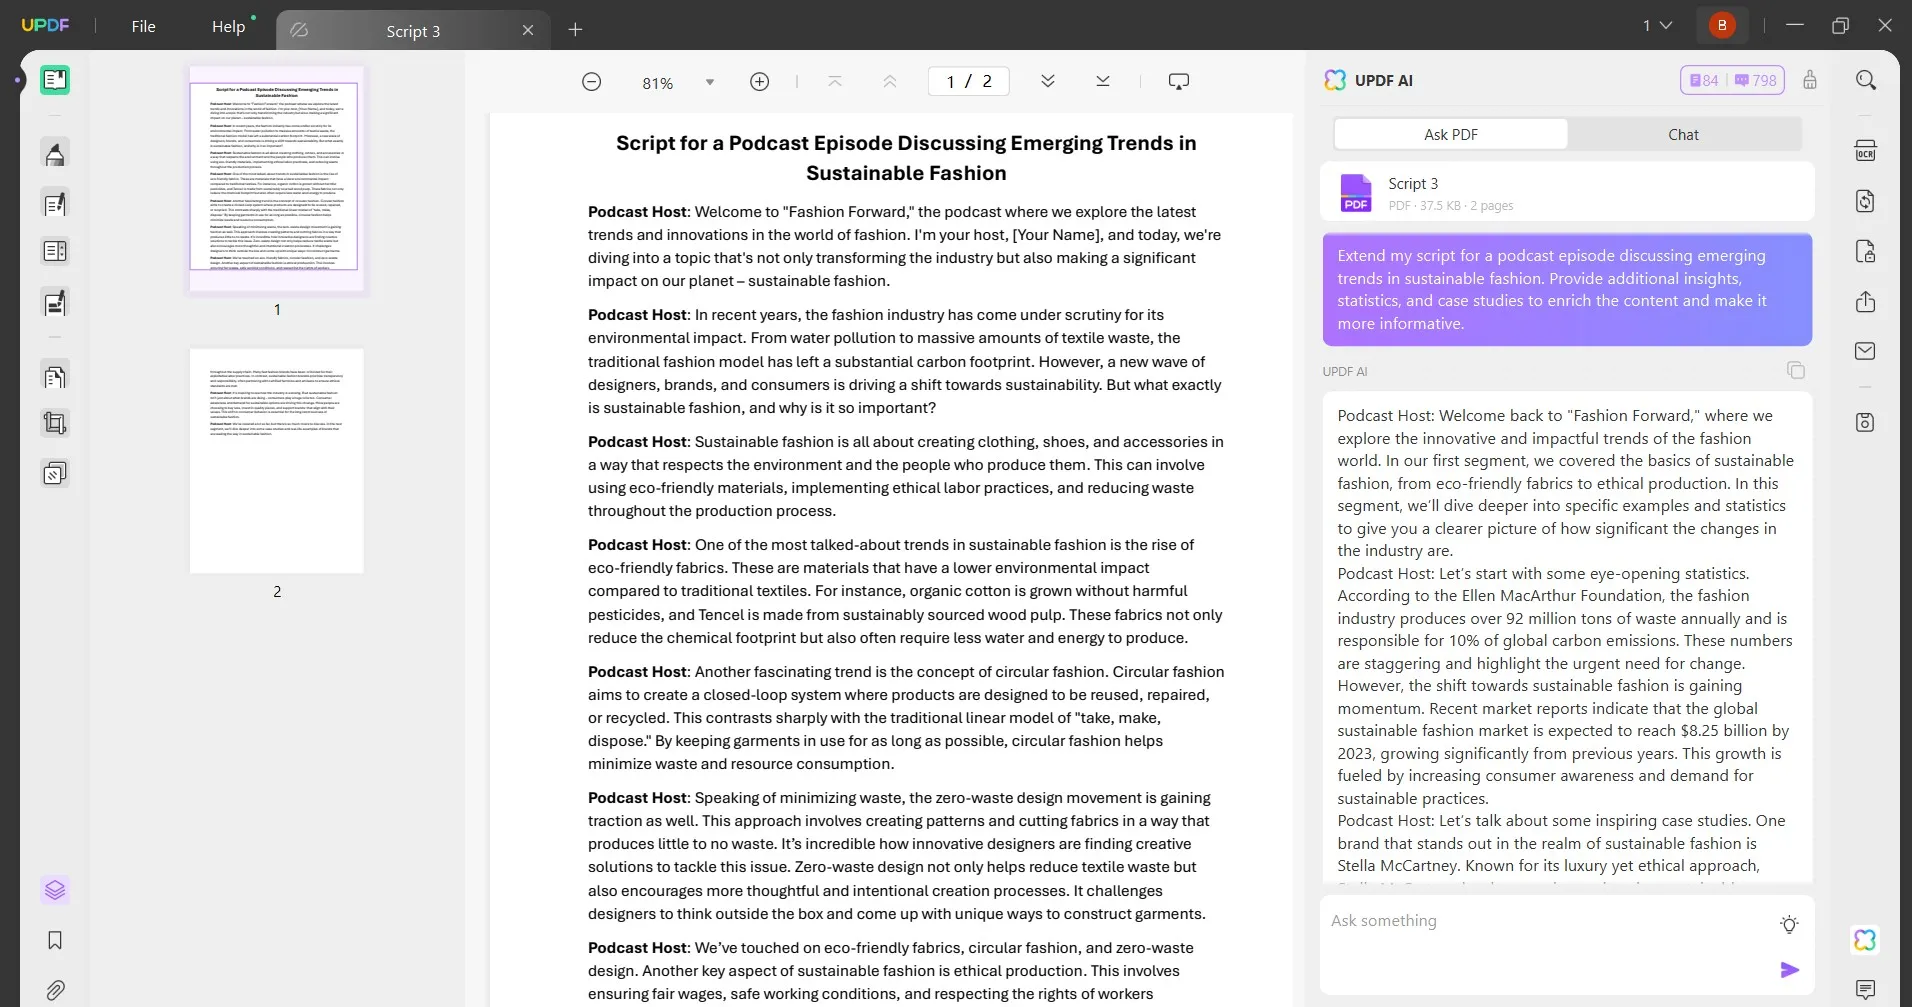The image size is (1912, 1007).
Task: Go to the previous page
Action: point(889,81)
